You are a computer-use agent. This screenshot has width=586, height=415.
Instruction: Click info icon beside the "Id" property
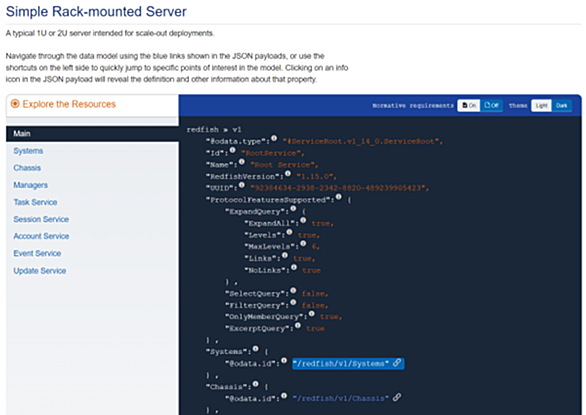point(232,150)
